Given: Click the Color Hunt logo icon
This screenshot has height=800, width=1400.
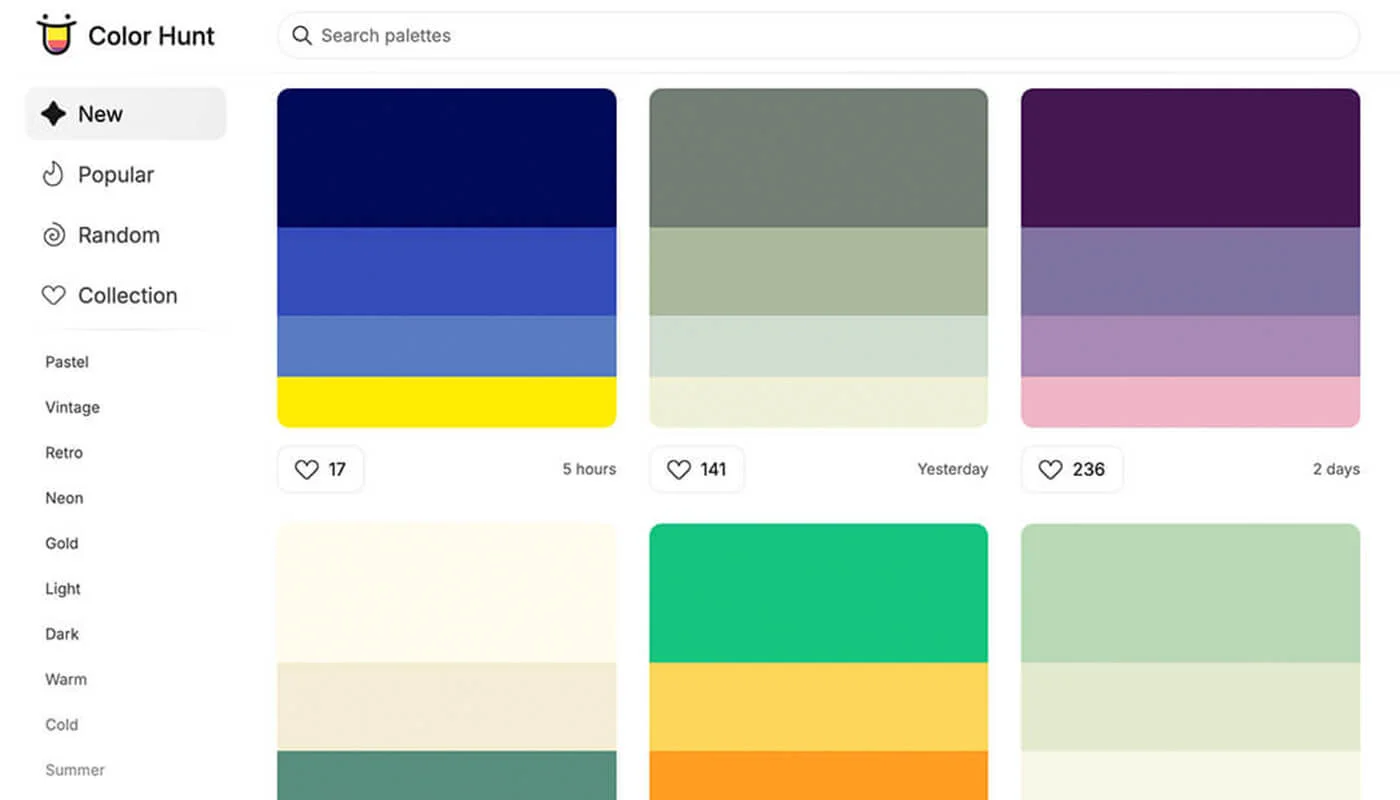Looking at the screenshot, I should (56, 35).
